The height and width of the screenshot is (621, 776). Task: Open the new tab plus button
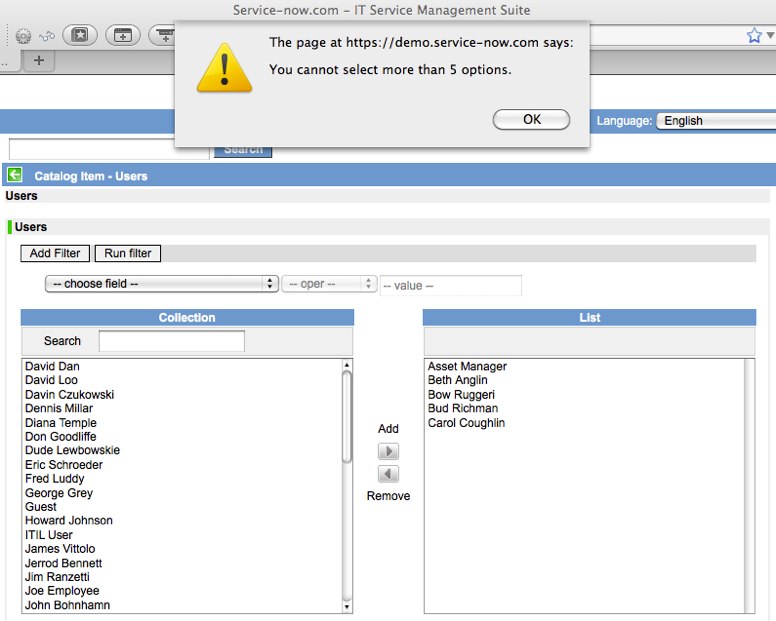pos(39,60)
